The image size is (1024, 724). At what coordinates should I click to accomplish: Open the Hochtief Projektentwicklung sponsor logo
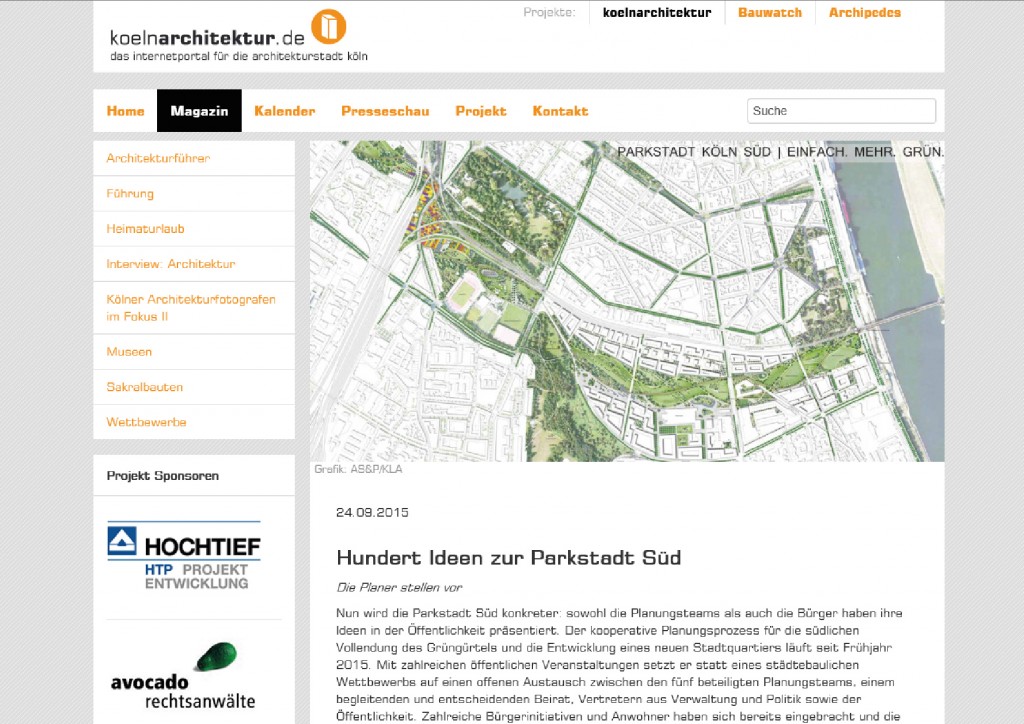[184, 556]
